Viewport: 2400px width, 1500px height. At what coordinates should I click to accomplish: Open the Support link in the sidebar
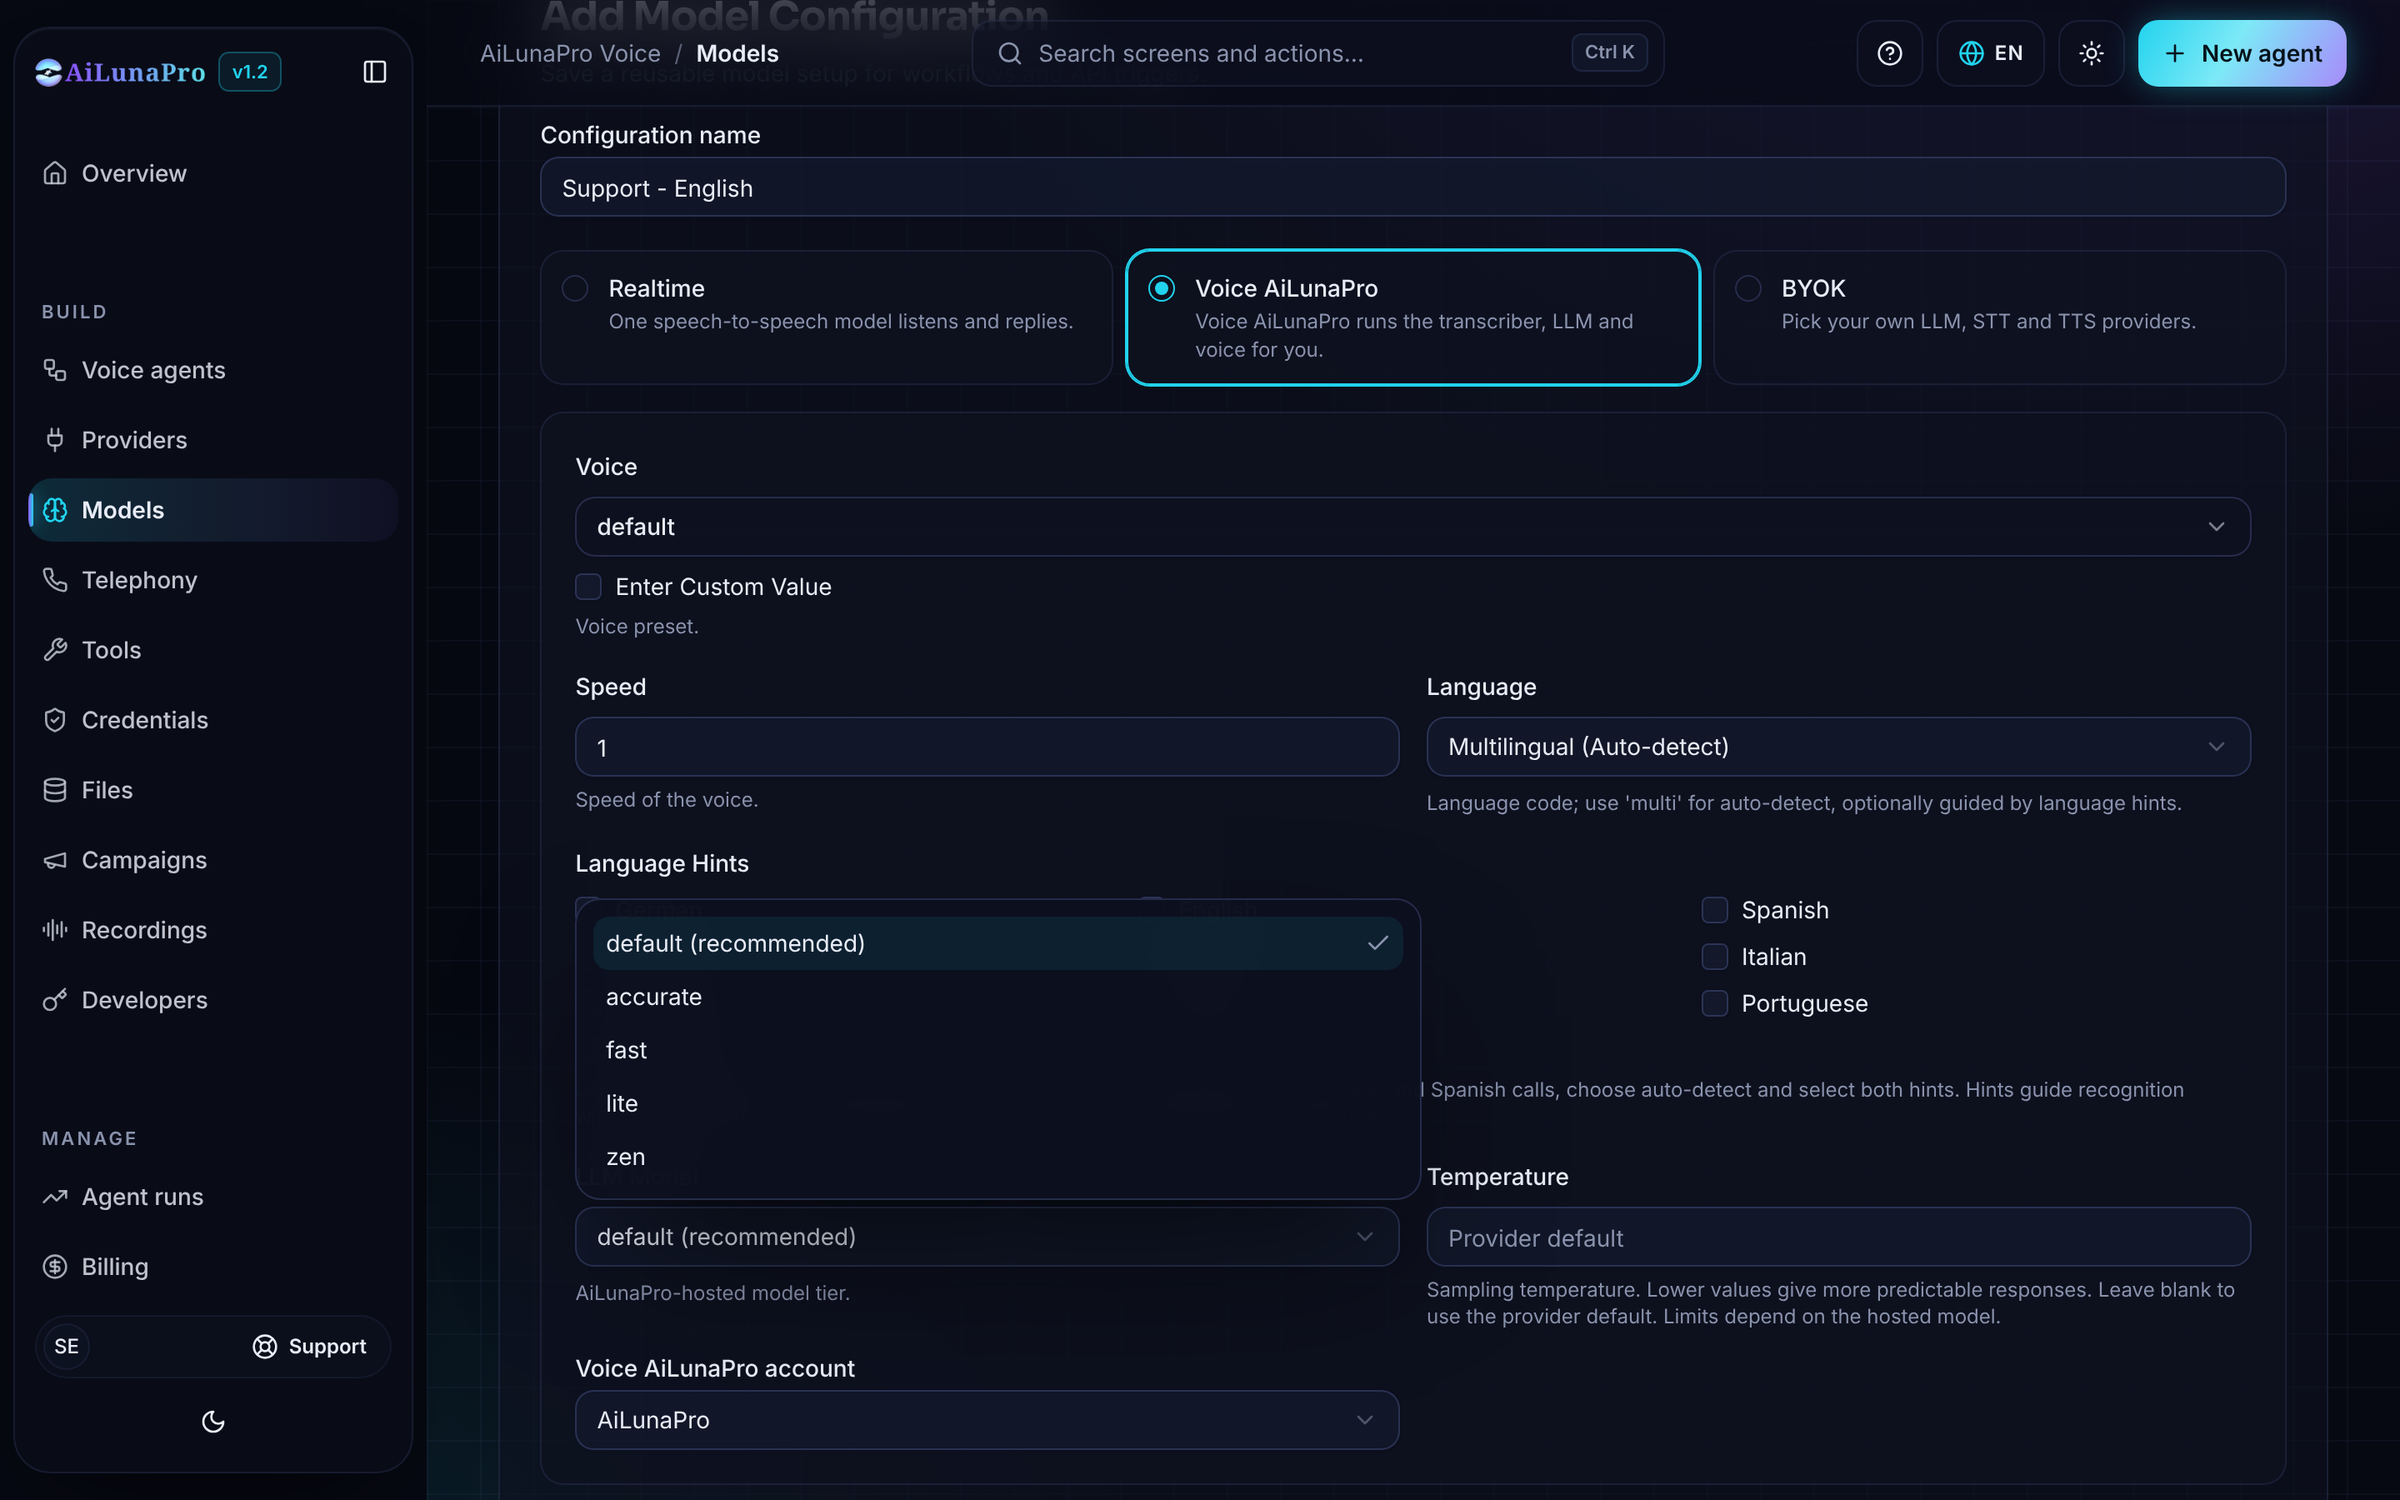(x=309, y=1346)
